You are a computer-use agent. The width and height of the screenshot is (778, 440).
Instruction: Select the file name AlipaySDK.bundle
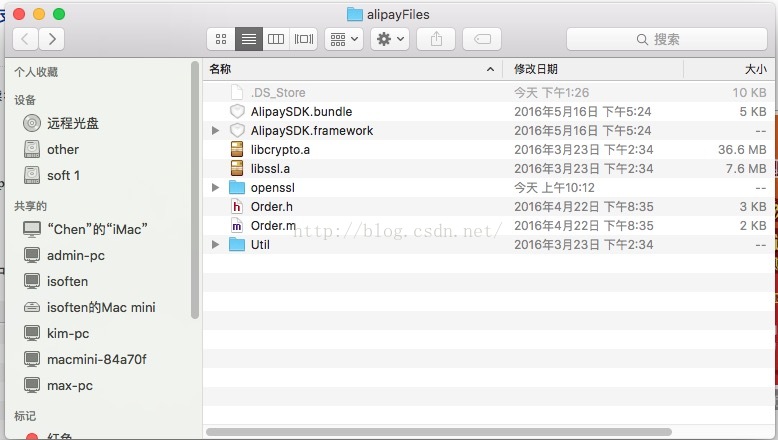(x=301, y=112)
